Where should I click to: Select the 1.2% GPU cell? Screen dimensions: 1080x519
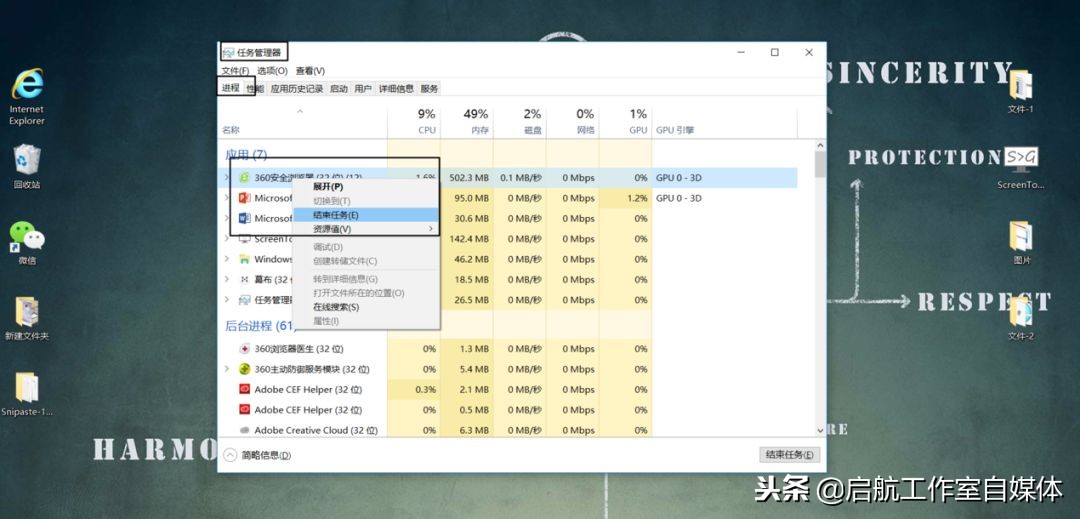(626, 198)
